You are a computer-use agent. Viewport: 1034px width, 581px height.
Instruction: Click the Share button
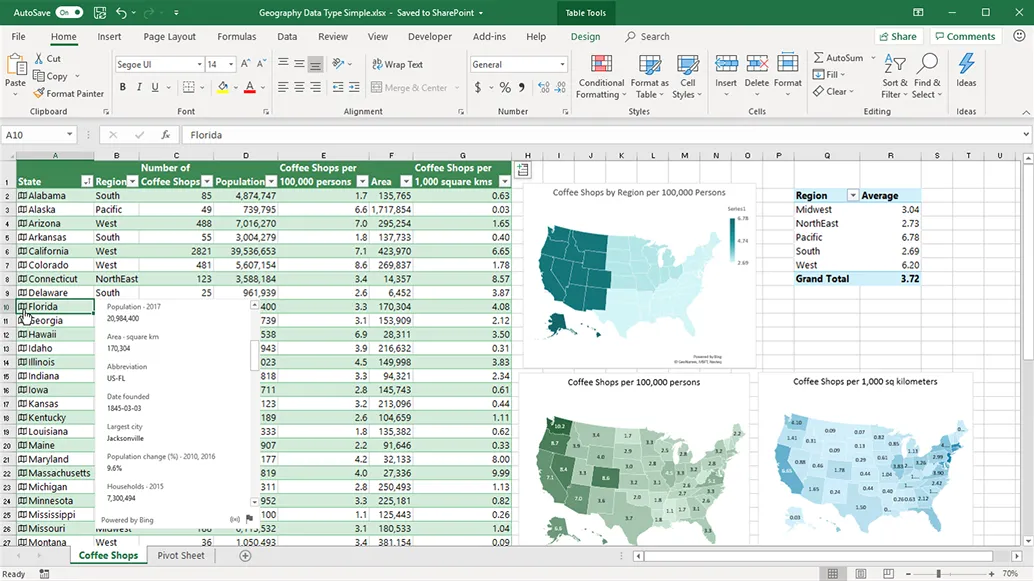(897, 37)
